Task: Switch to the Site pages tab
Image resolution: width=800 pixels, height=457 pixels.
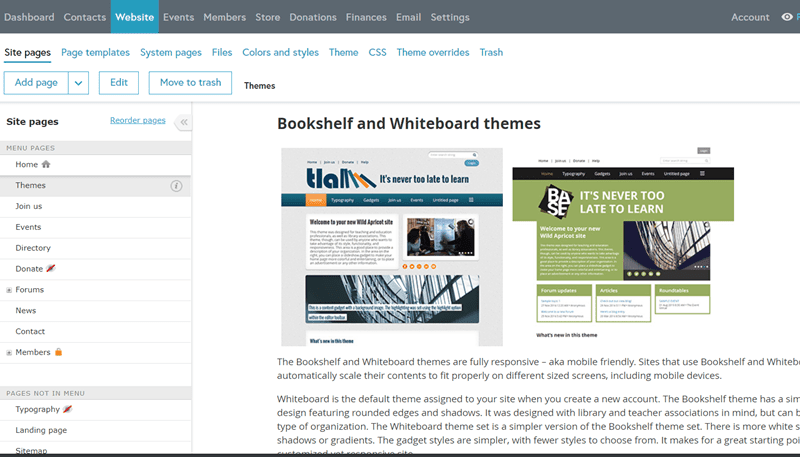Action: [x=28, y=53]
